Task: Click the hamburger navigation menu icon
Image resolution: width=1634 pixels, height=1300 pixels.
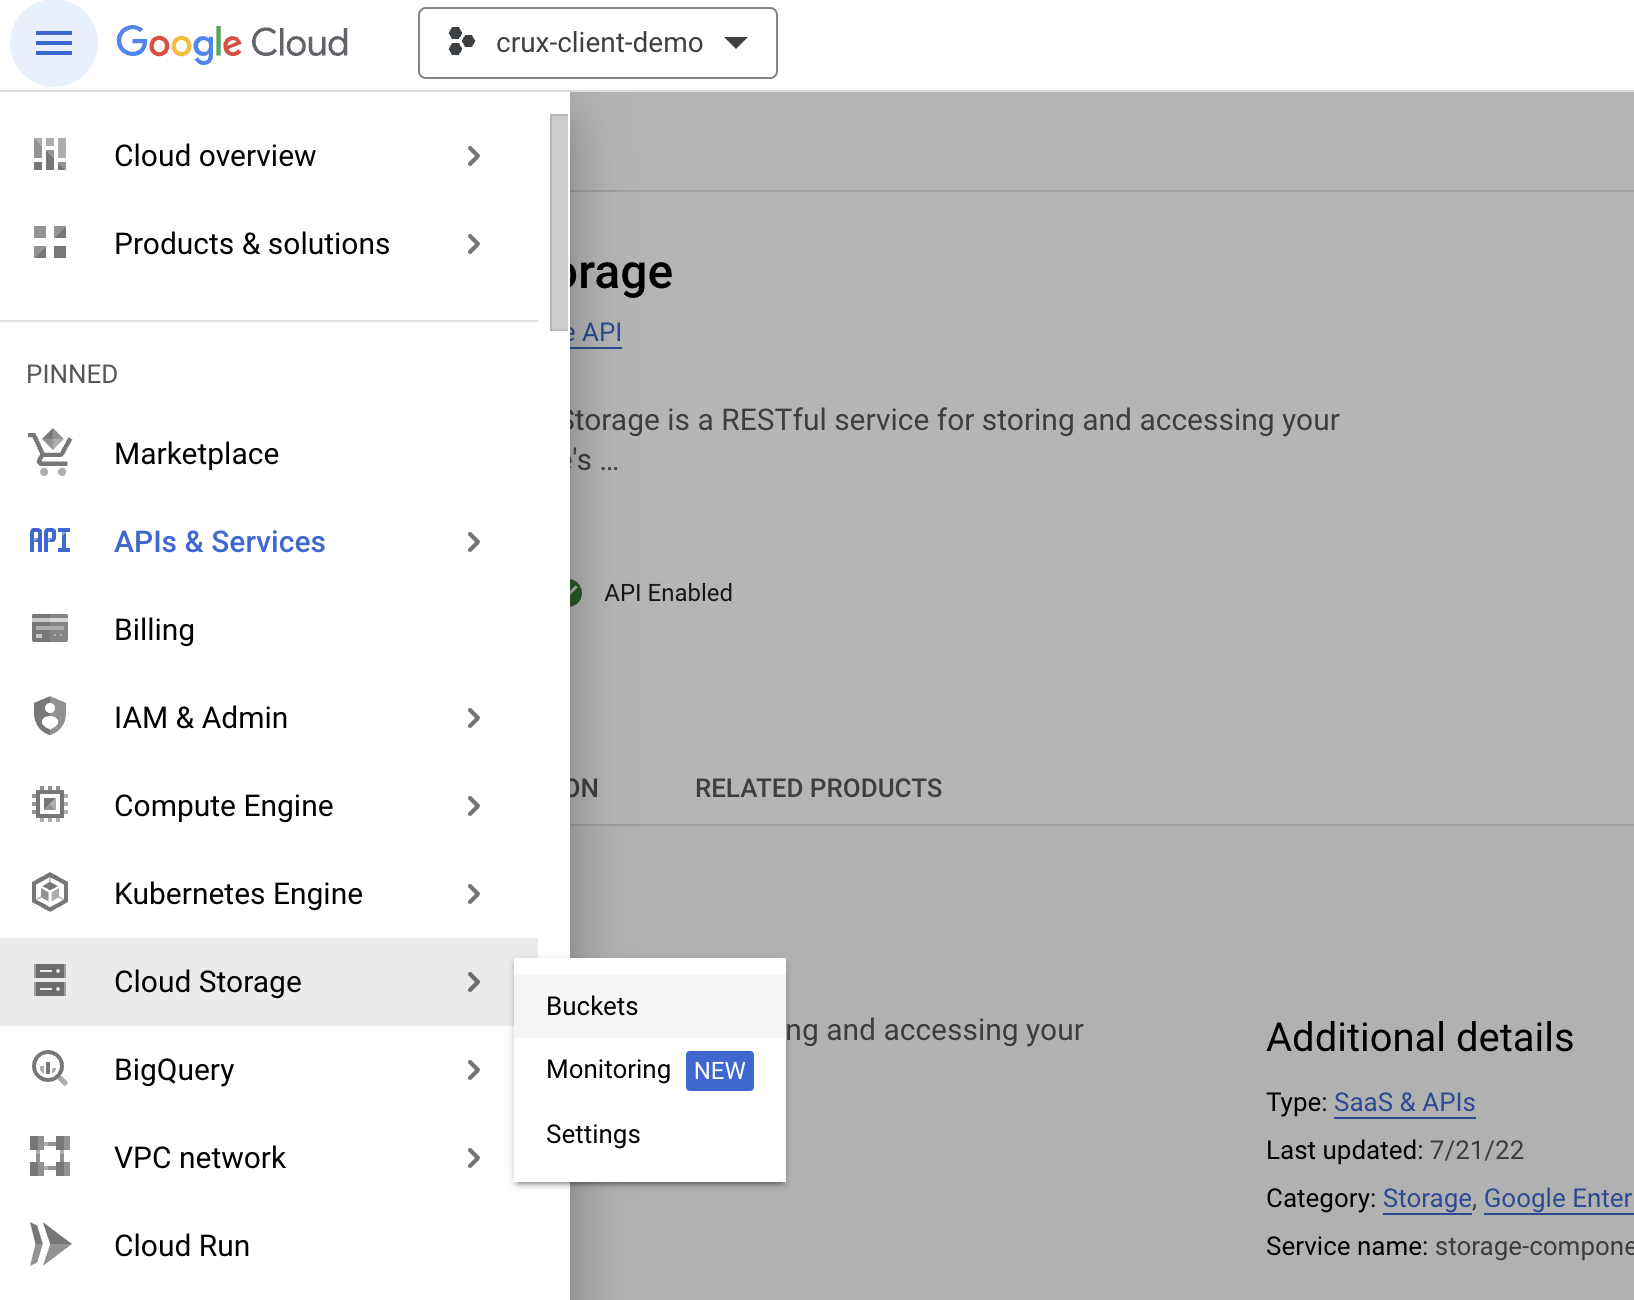Action: 54,43
